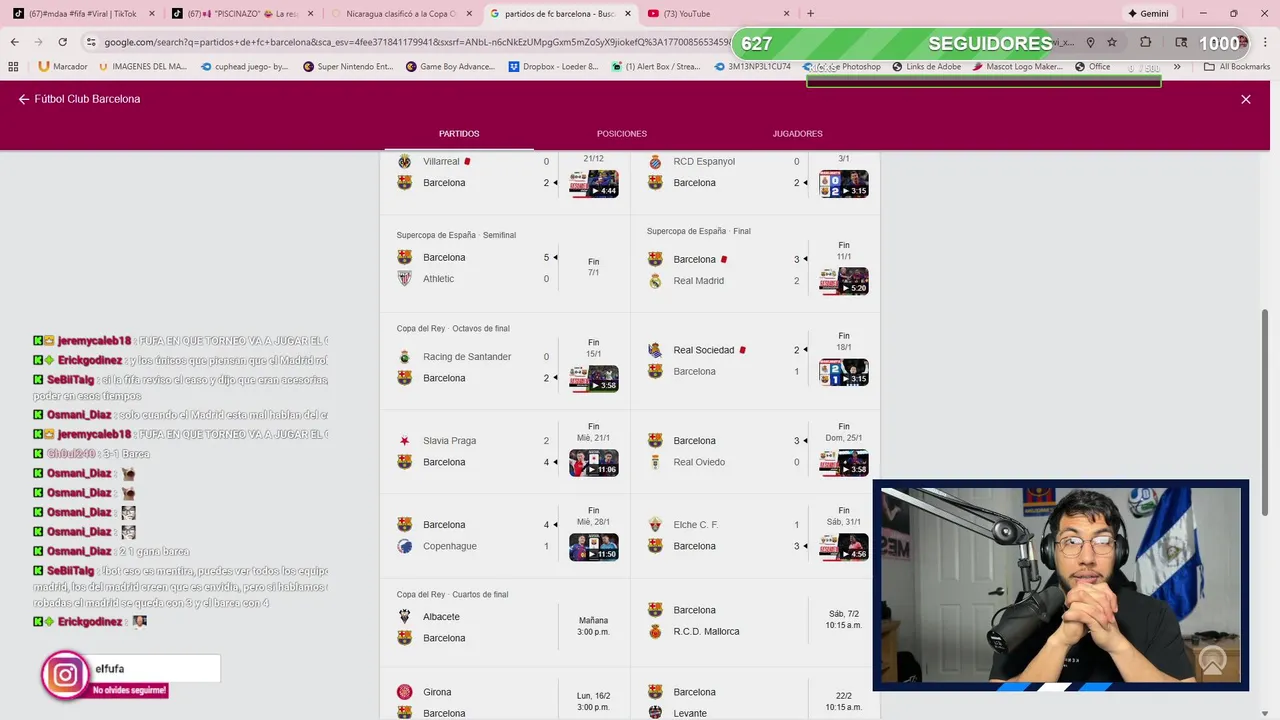
Task: Click the Elche C. F. crest icon
Action: point(655,525)
